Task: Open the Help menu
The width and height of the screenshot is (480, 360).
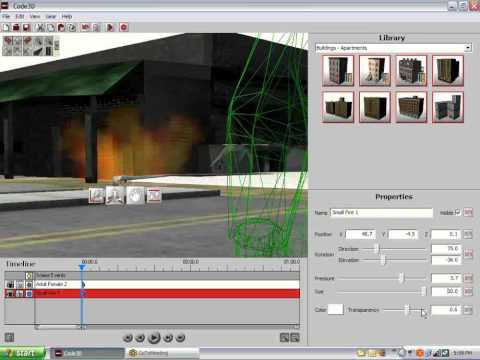Action: pos(67,16)
